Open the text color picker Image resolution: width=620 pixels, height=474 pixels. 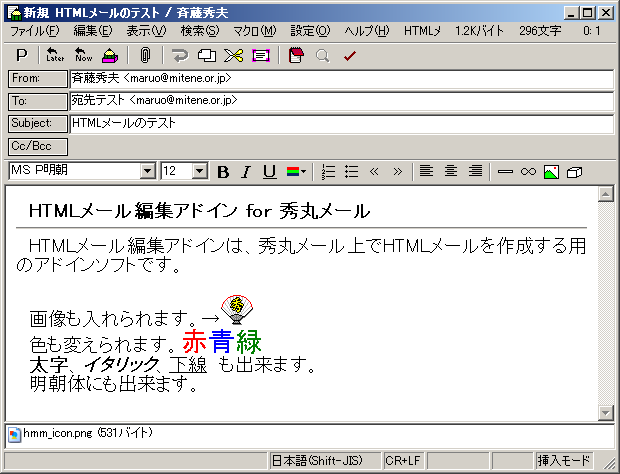(296, 172)
